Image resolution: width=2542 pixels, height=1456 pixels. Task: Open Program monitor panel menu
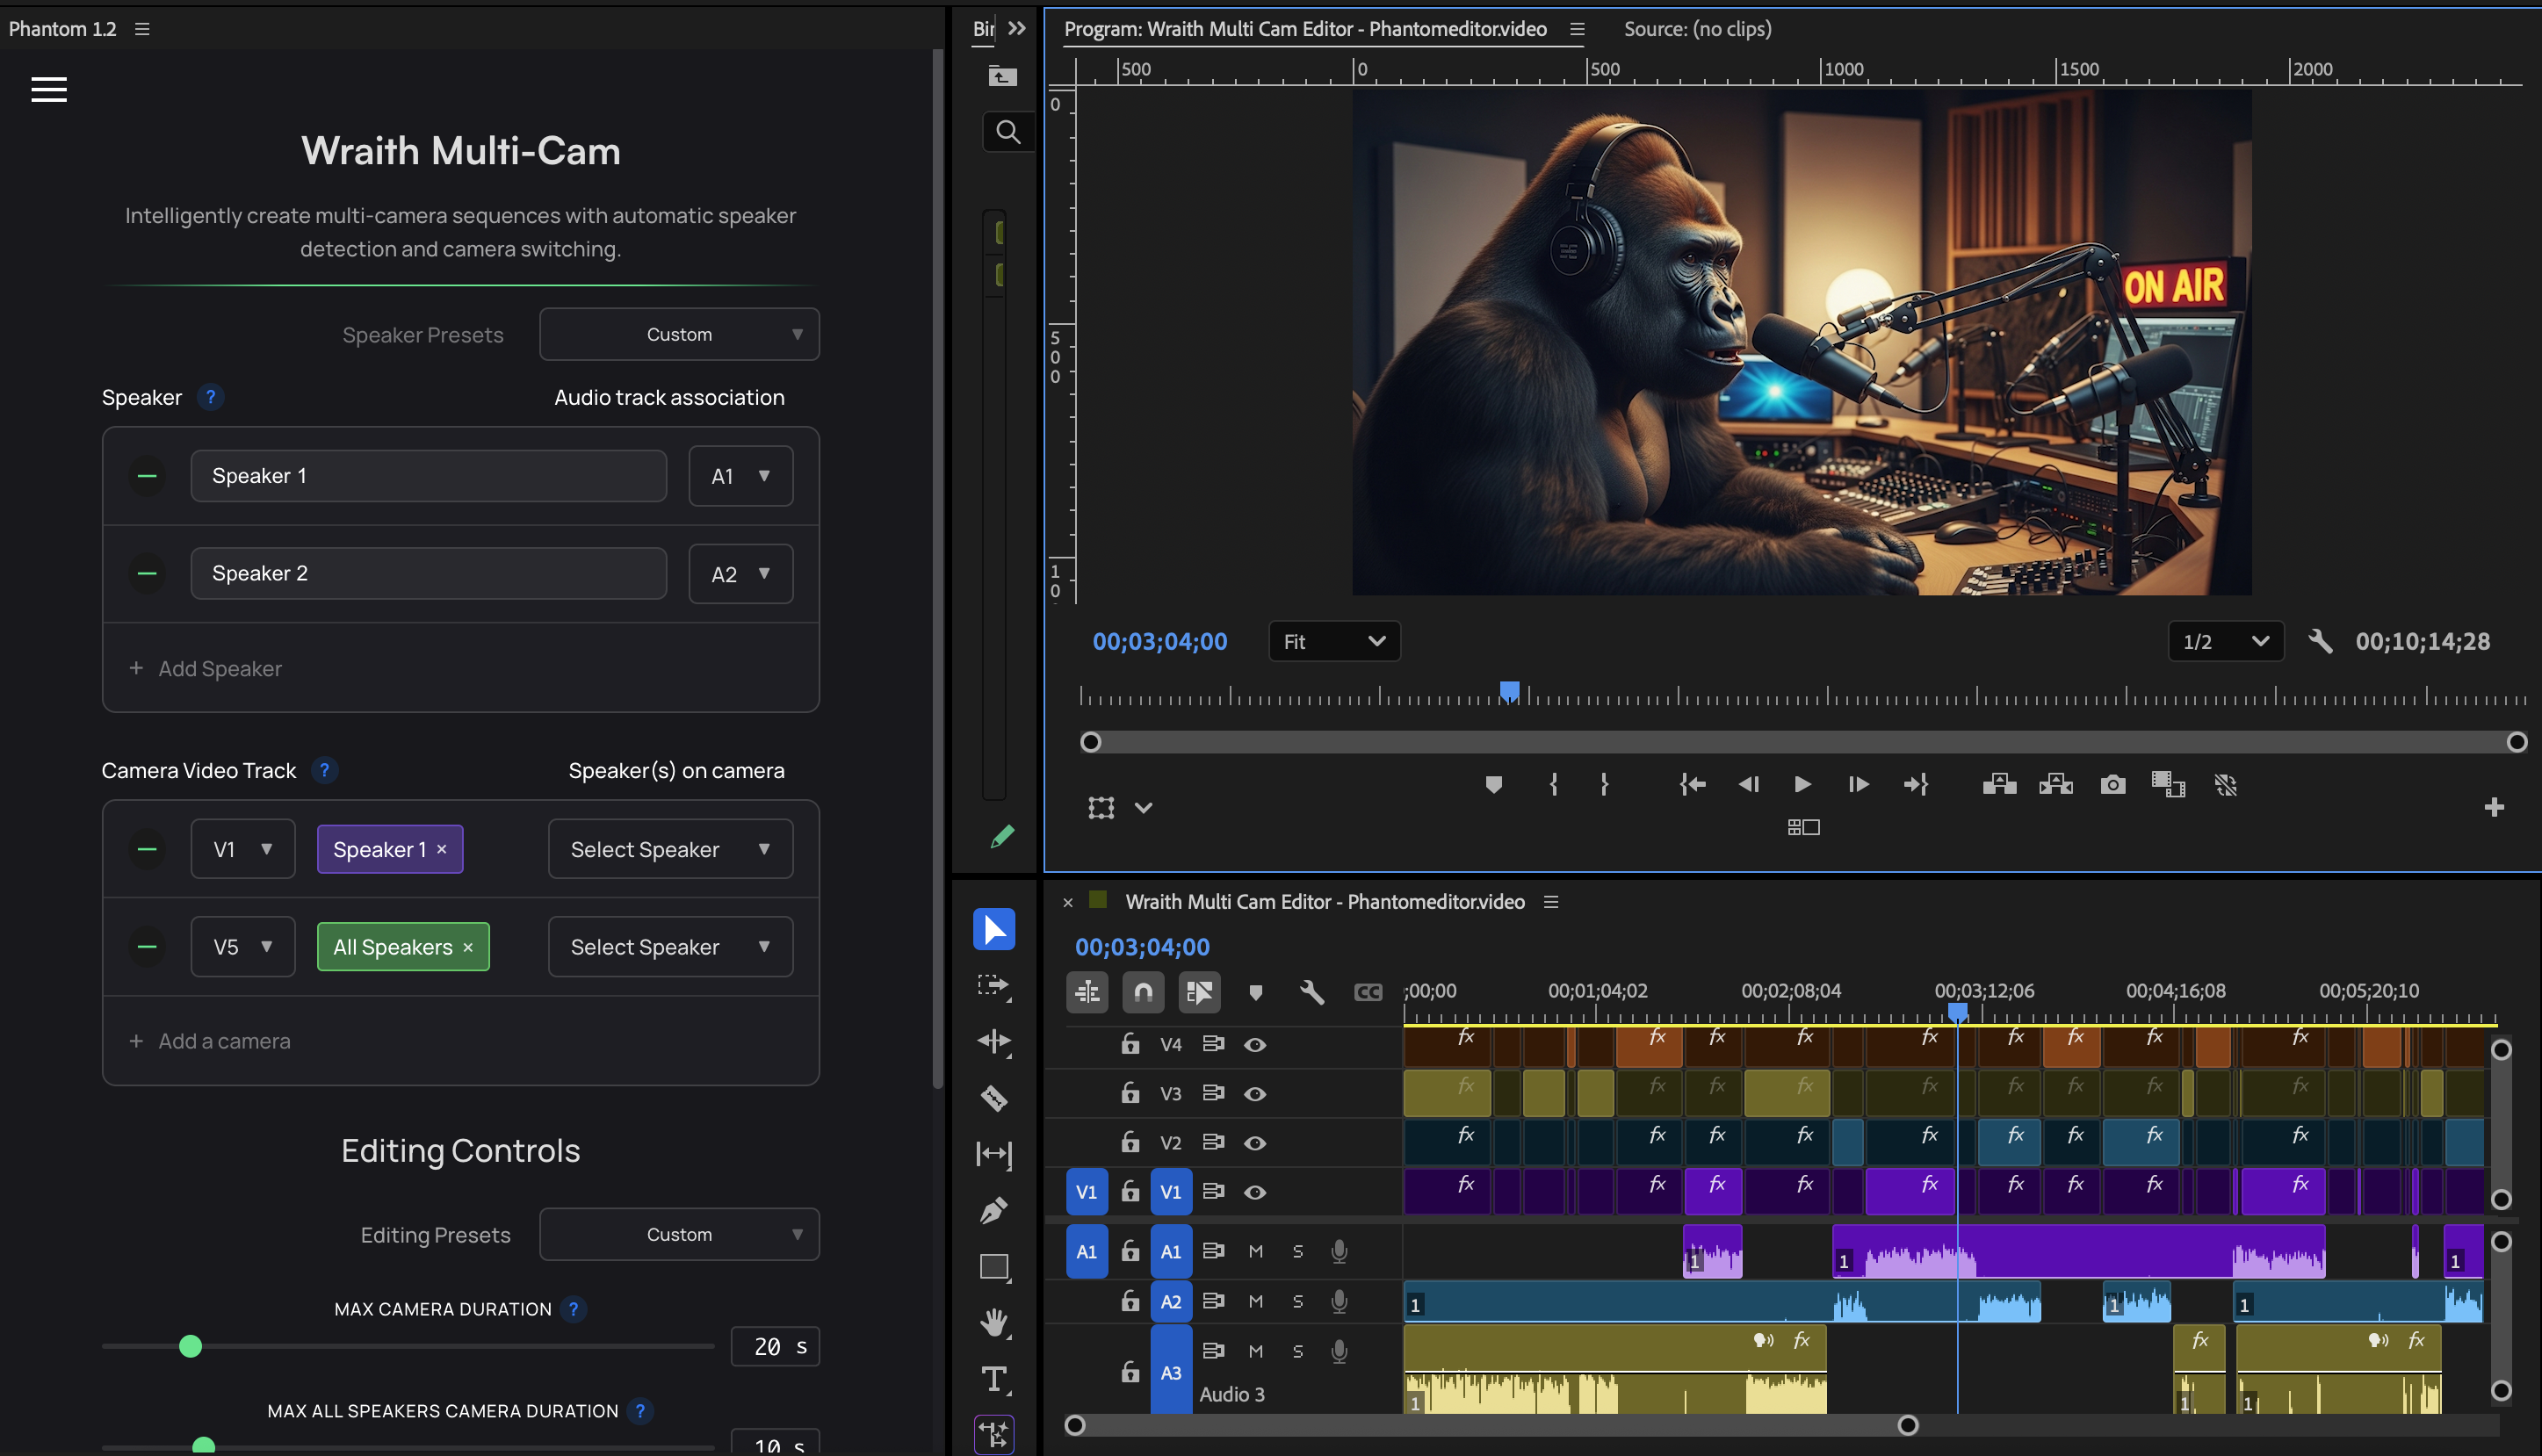pyautogui.click(x=1577, y=29)
